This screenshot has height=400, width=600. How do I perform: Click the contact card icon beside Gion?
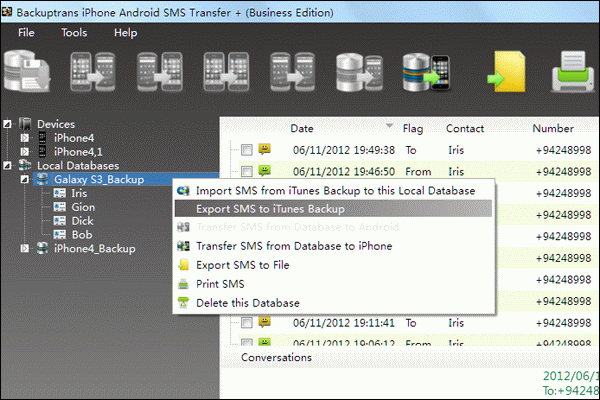pos(60,207)
